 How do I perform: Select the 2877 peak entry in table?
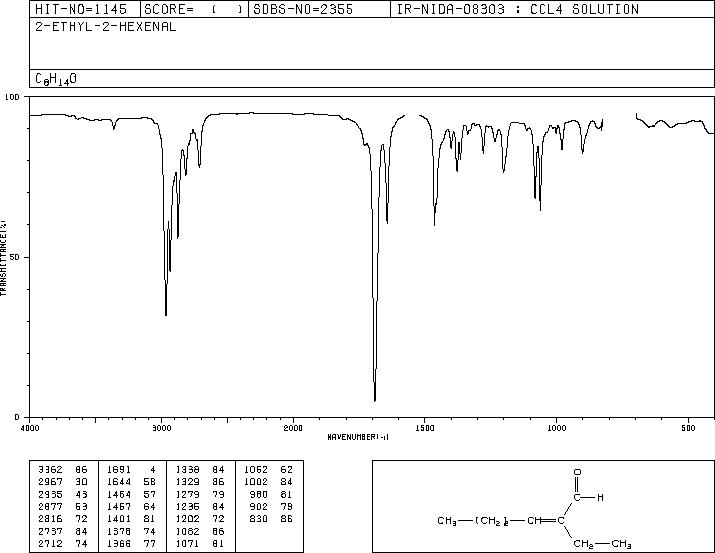[63, 506]
